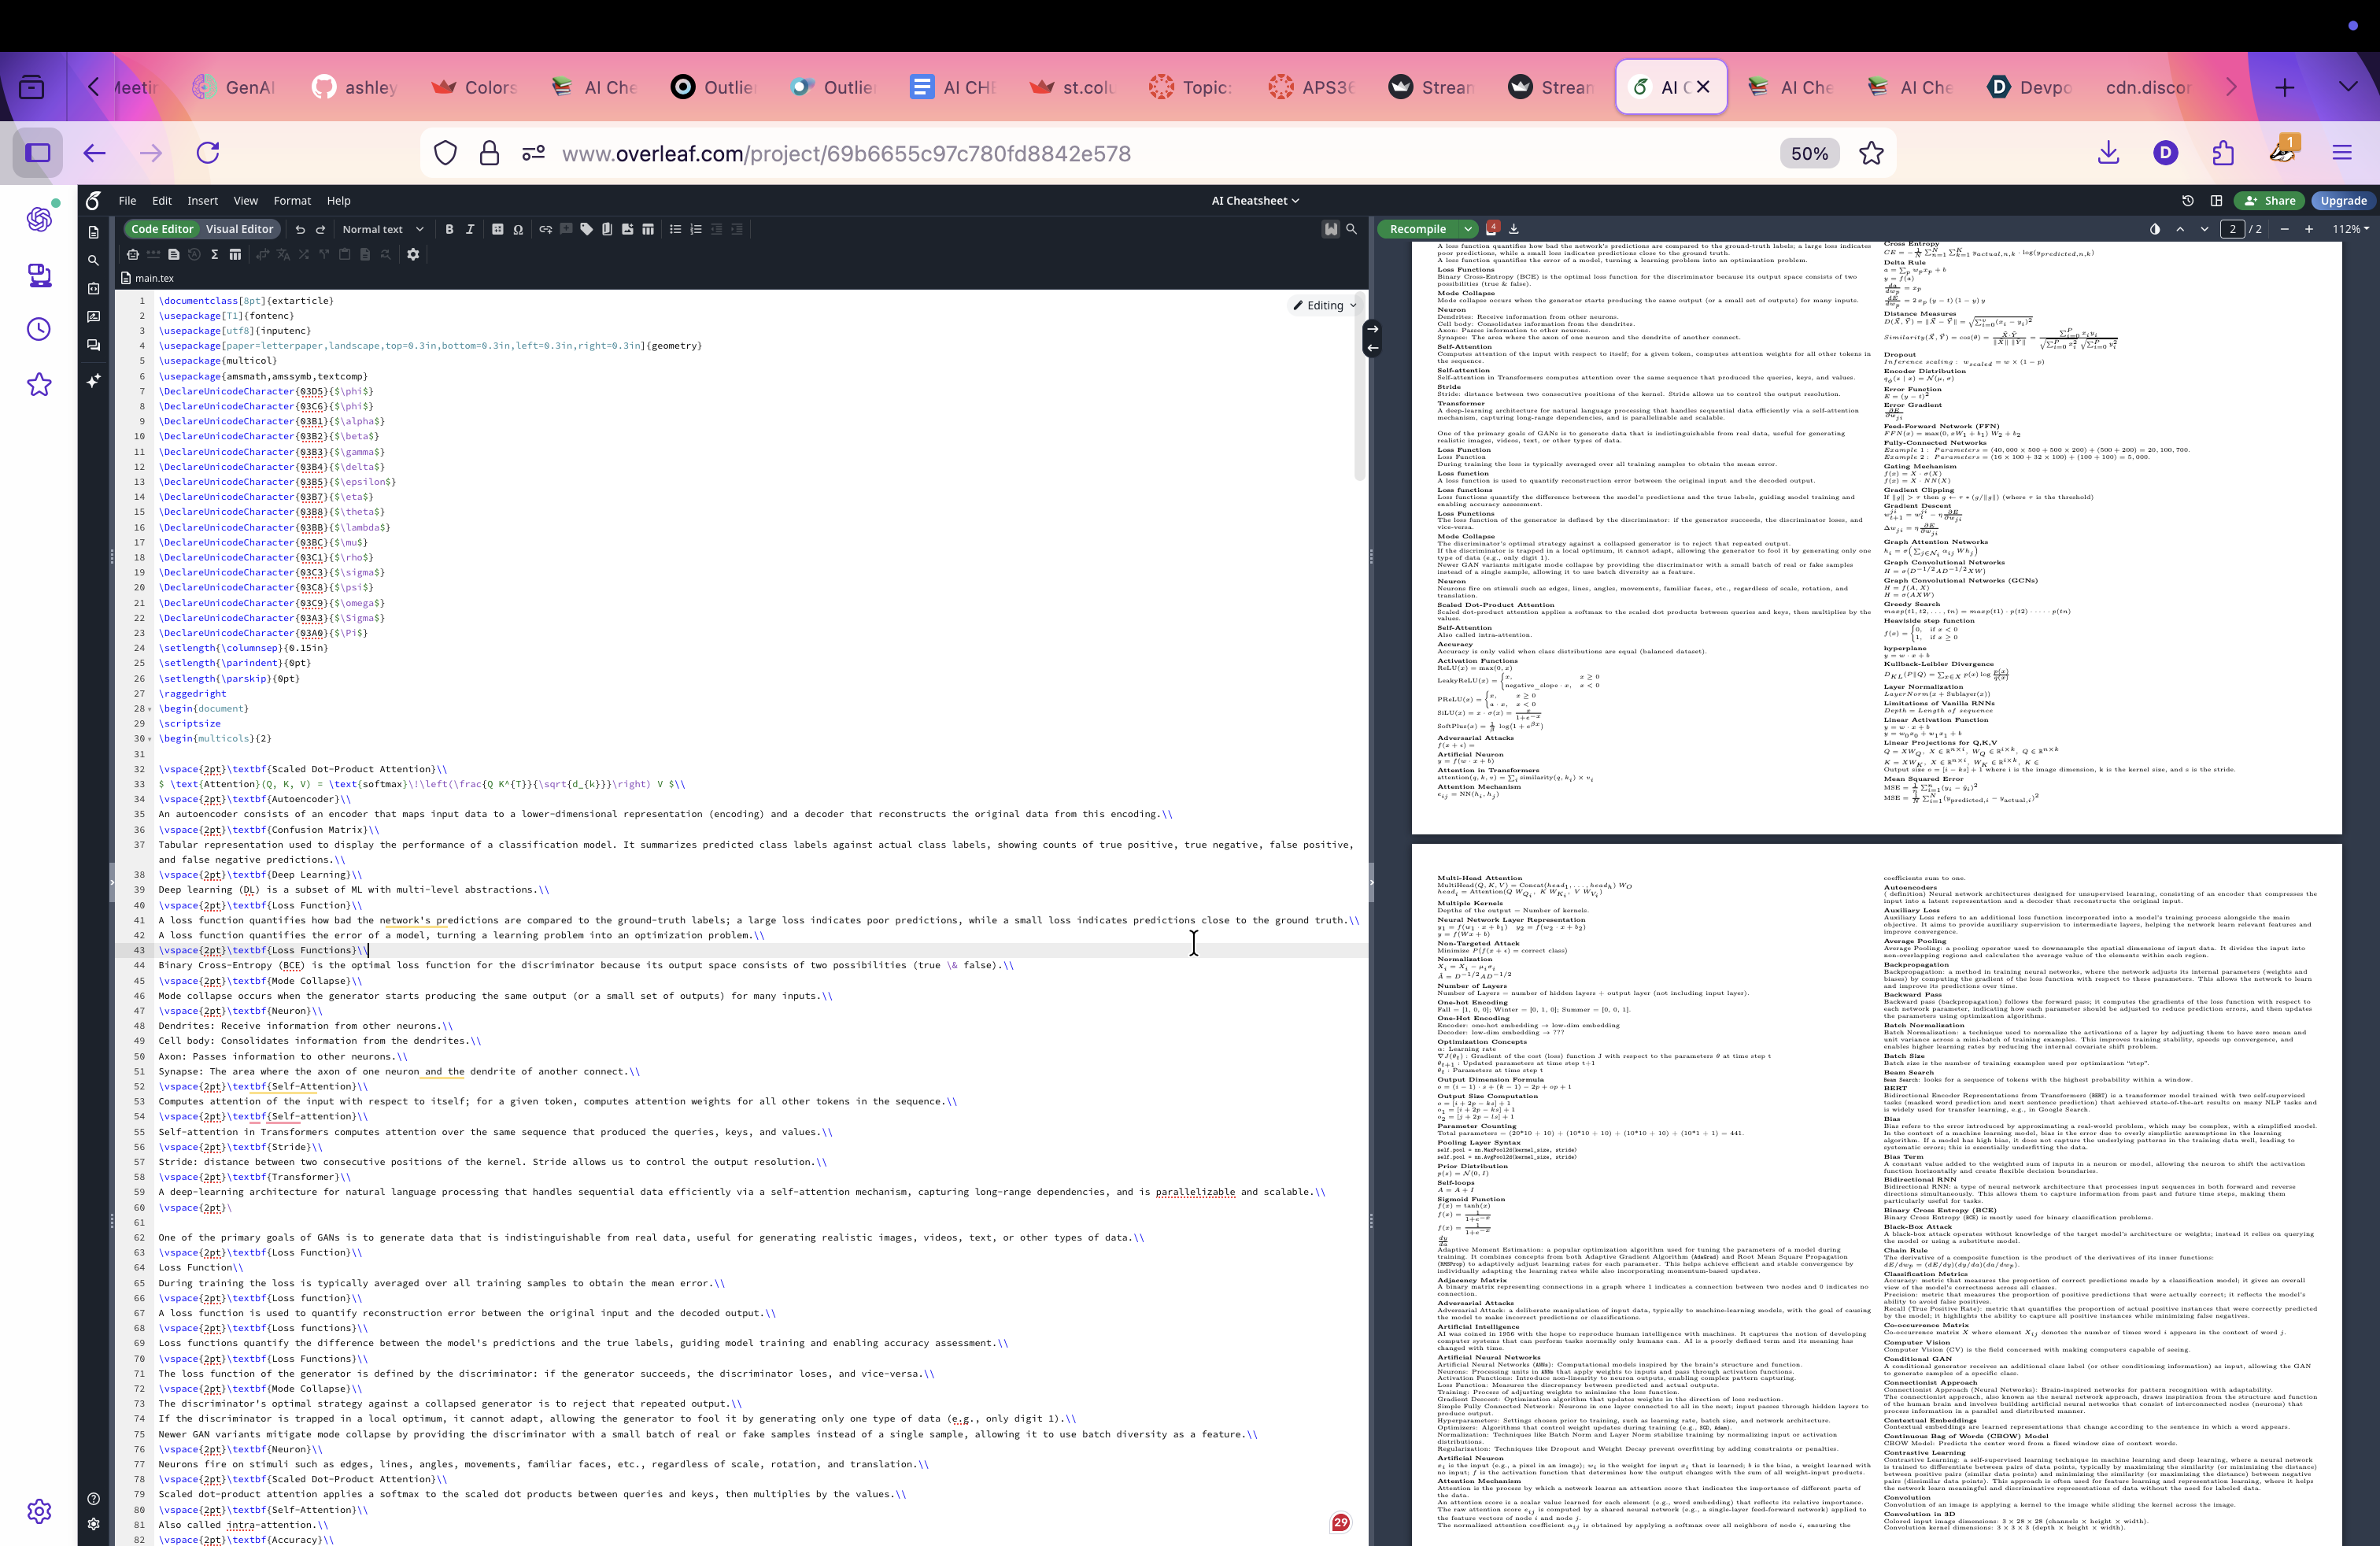The height and width of the screenshot is (1546, 2380).
Task: Open the Insert menu
Action: 202,201
